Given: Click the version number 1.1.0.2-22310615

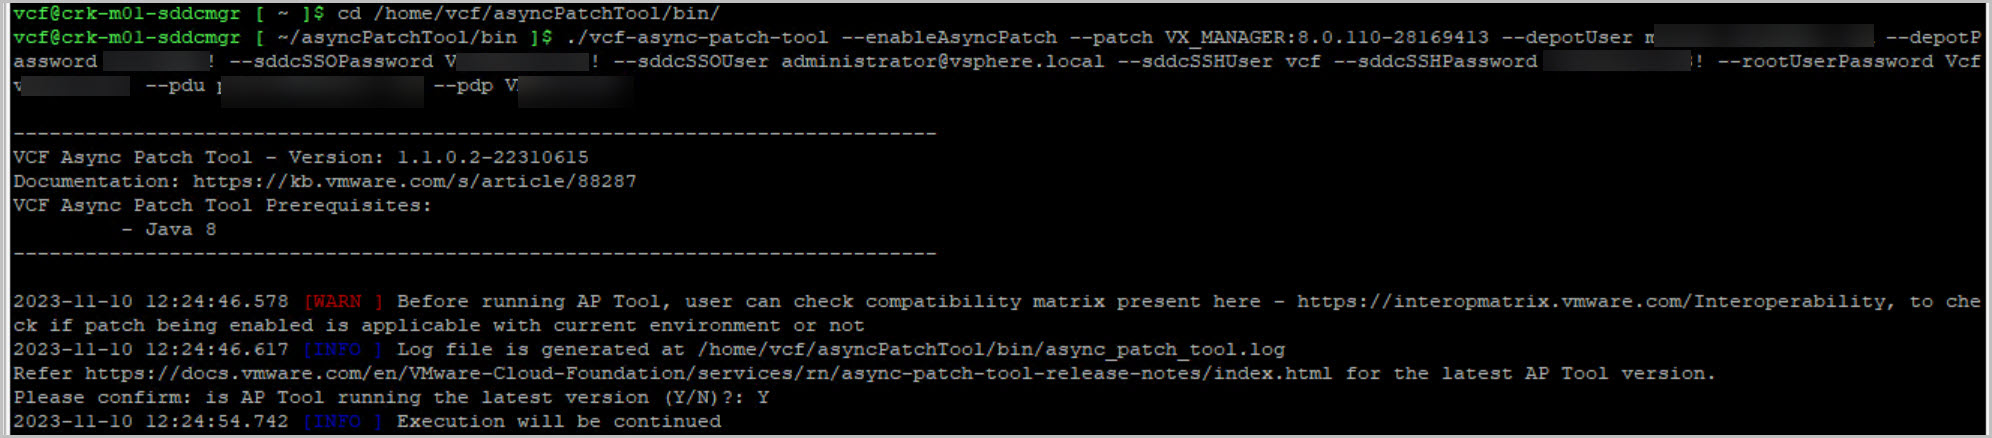Looking at the screenshot, I should (x=492, y=157).
